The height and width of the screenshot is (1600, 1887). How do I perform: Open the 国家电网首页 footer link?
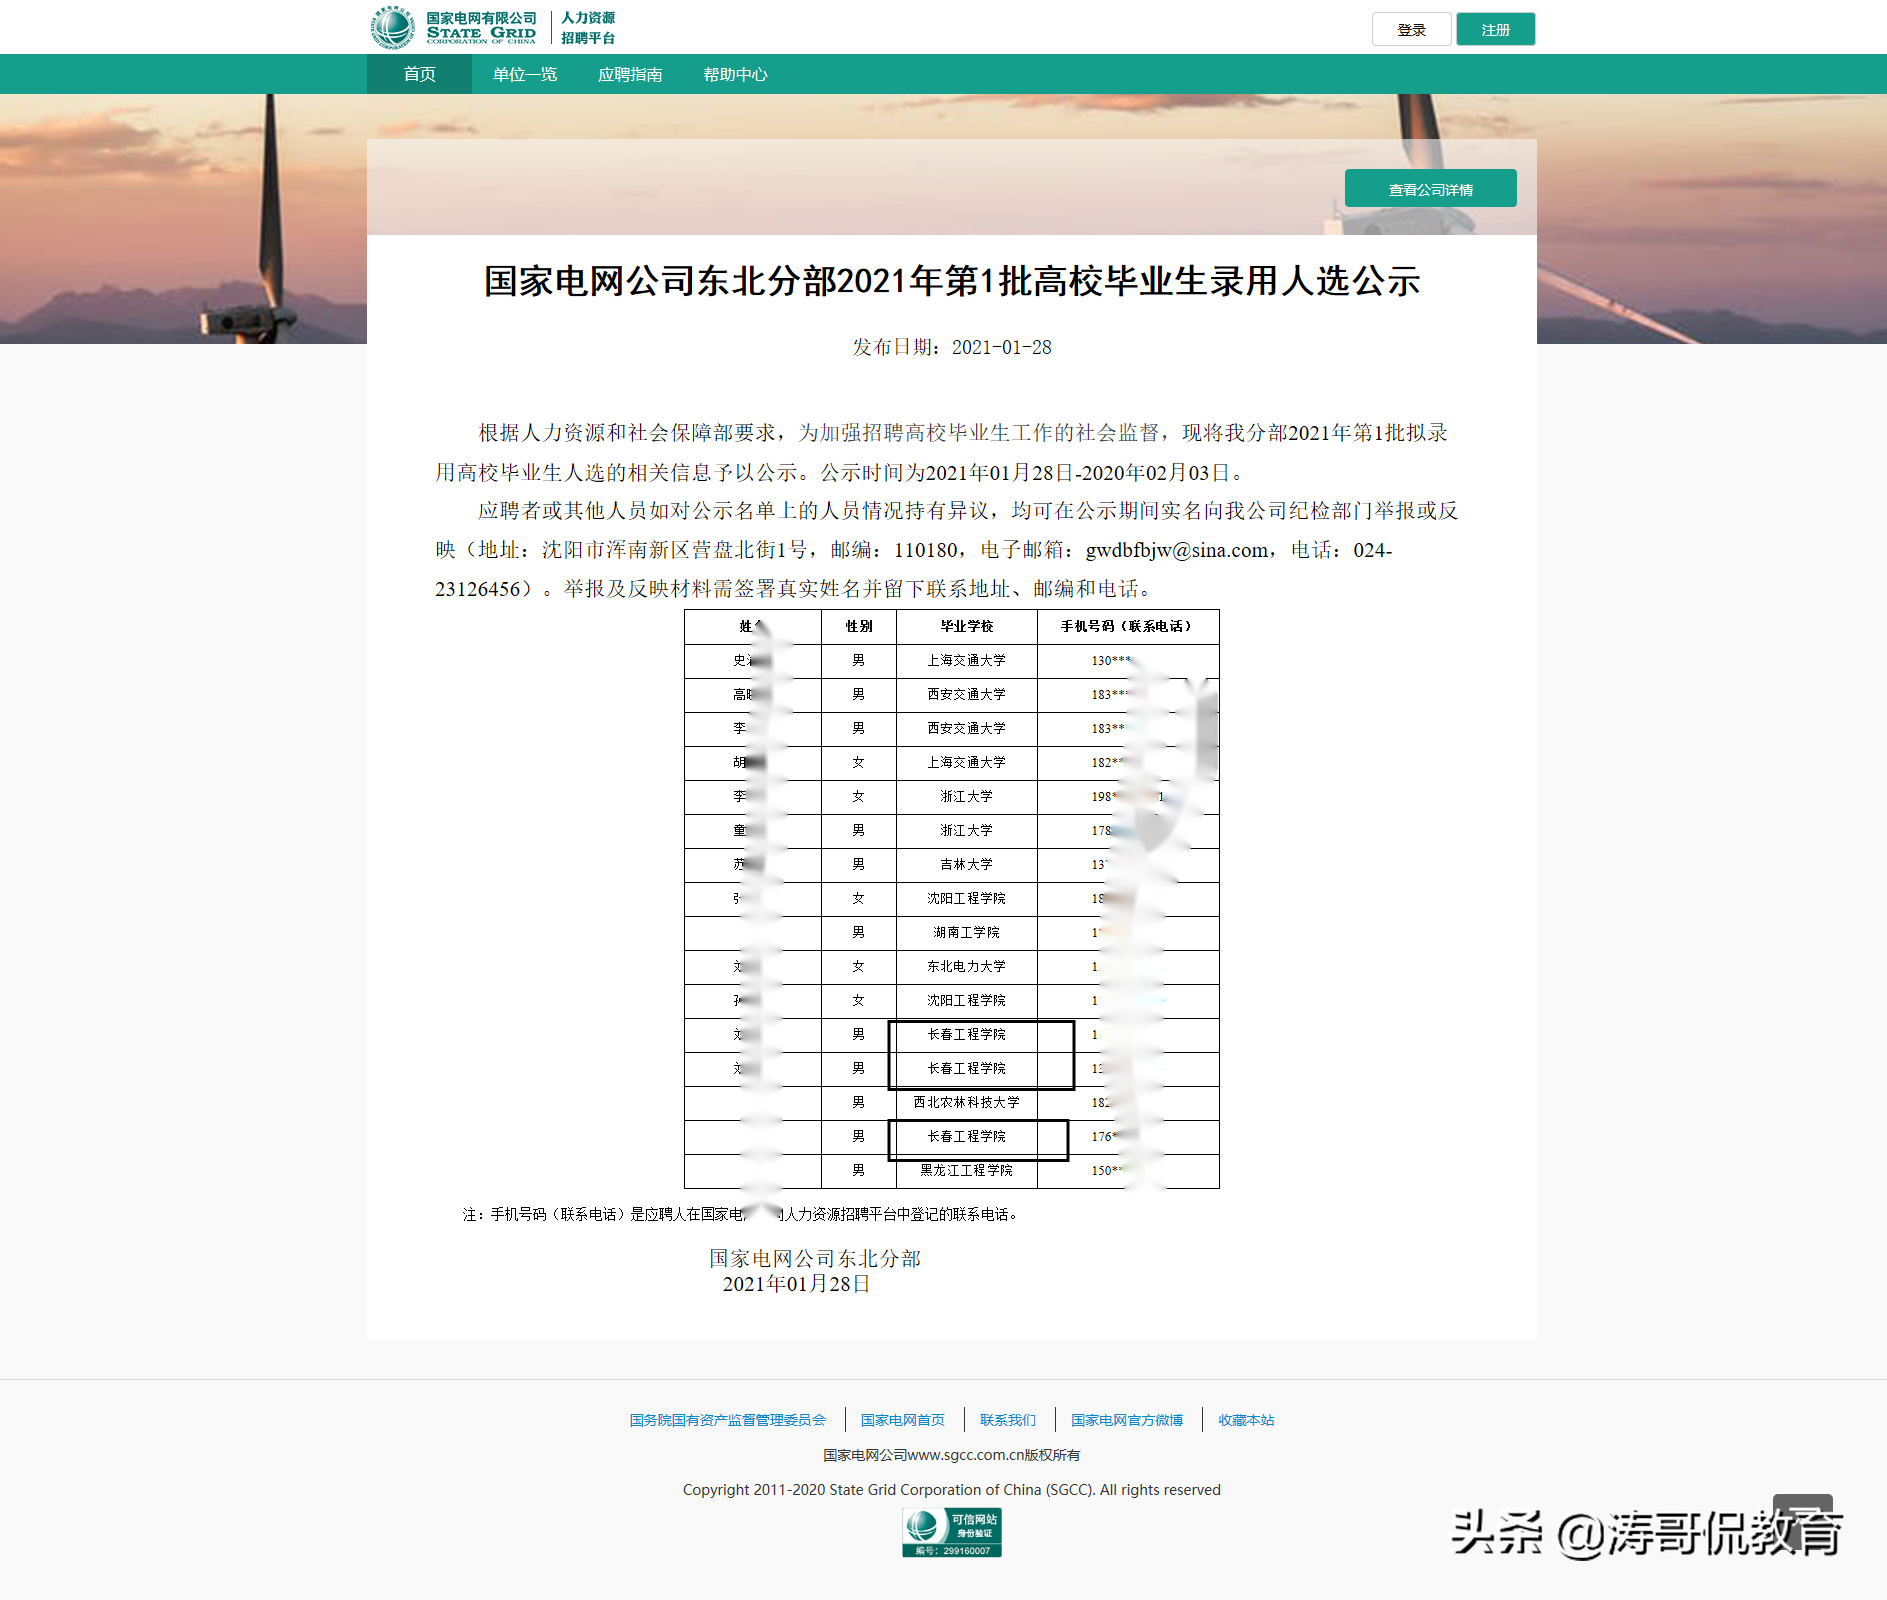(903, 1419)
